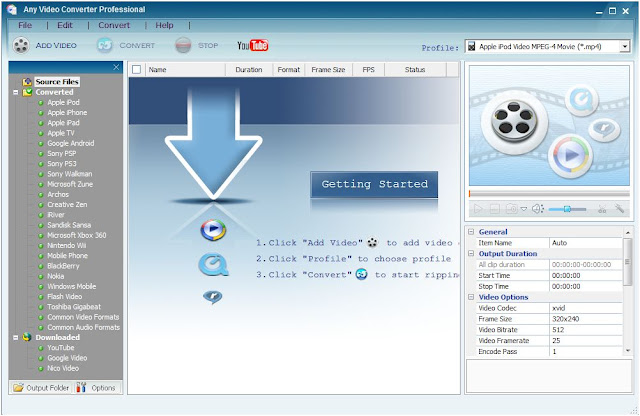The height and width of the screenshot is (416, 640).
Task: Sort by the Name column header
Action: [x=185, y=70]
